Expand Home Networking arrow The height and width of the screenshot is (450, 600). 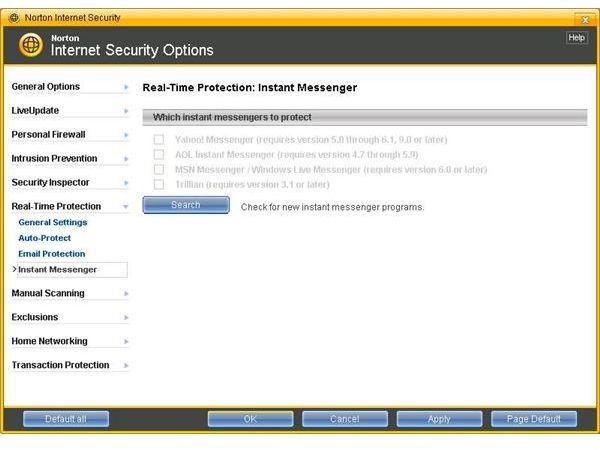126,341
